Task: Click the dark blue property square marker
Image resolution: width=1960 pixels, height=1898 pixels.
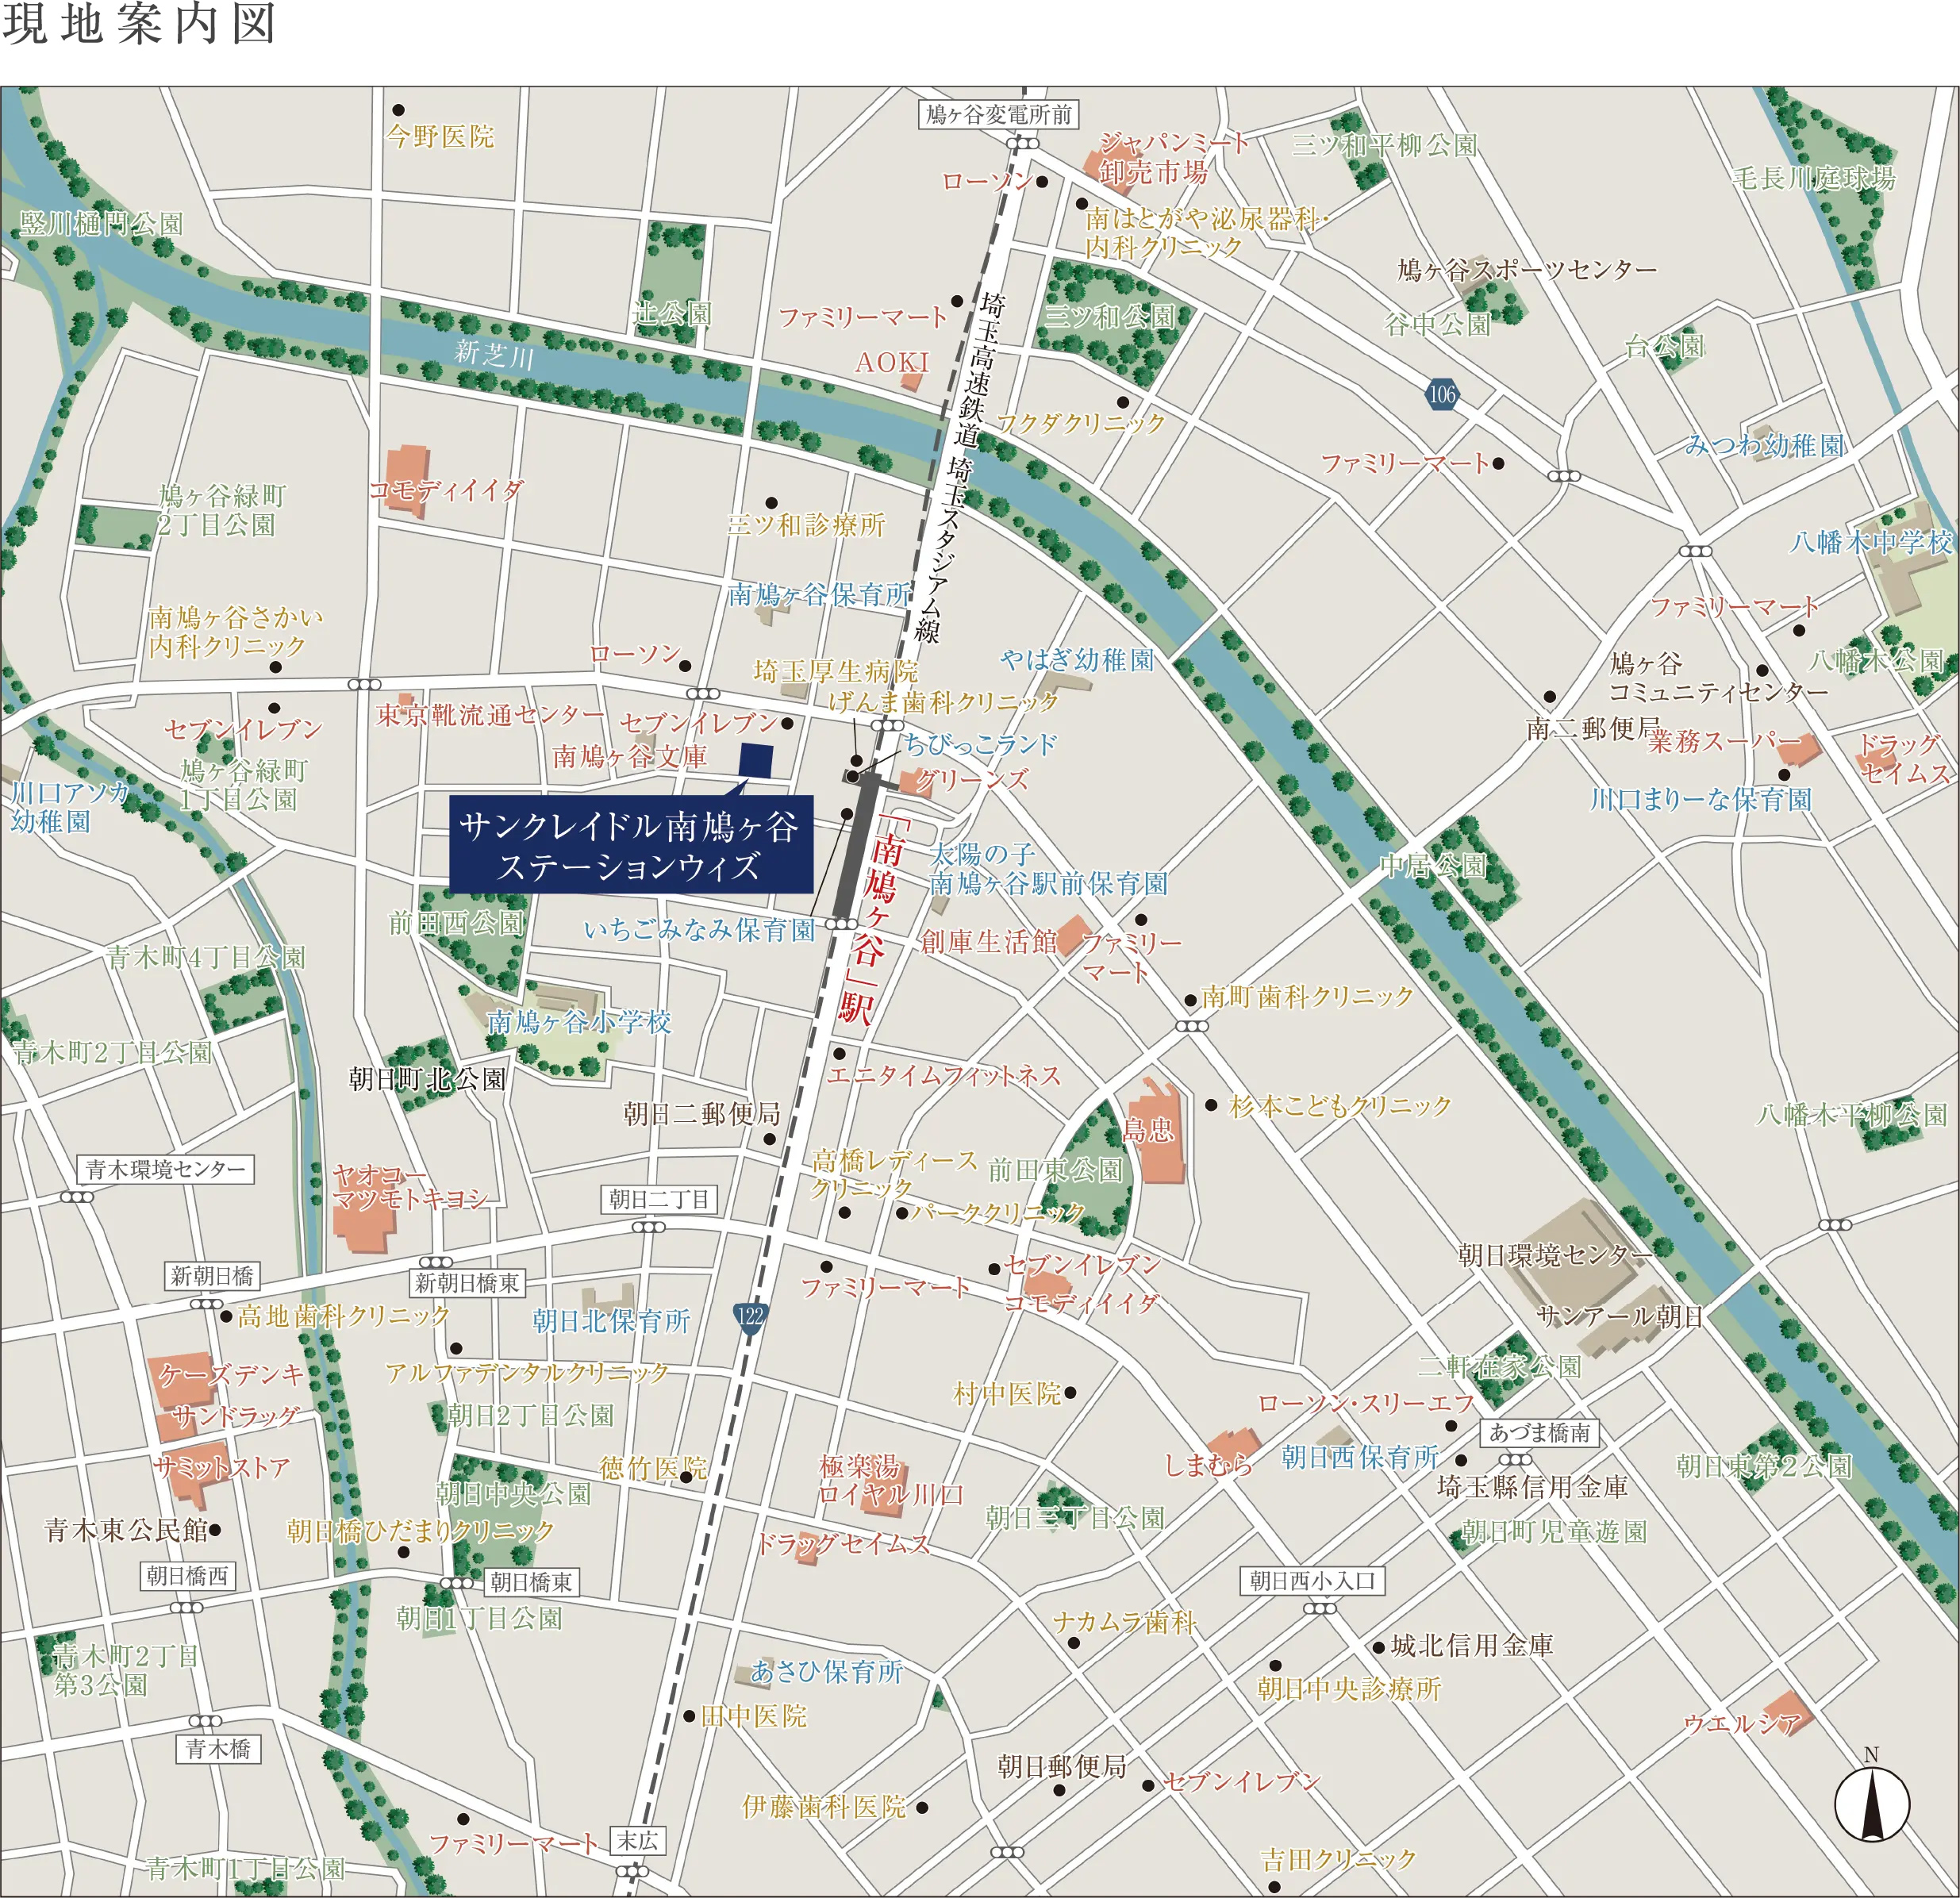Action: click(x=757, y=761)
